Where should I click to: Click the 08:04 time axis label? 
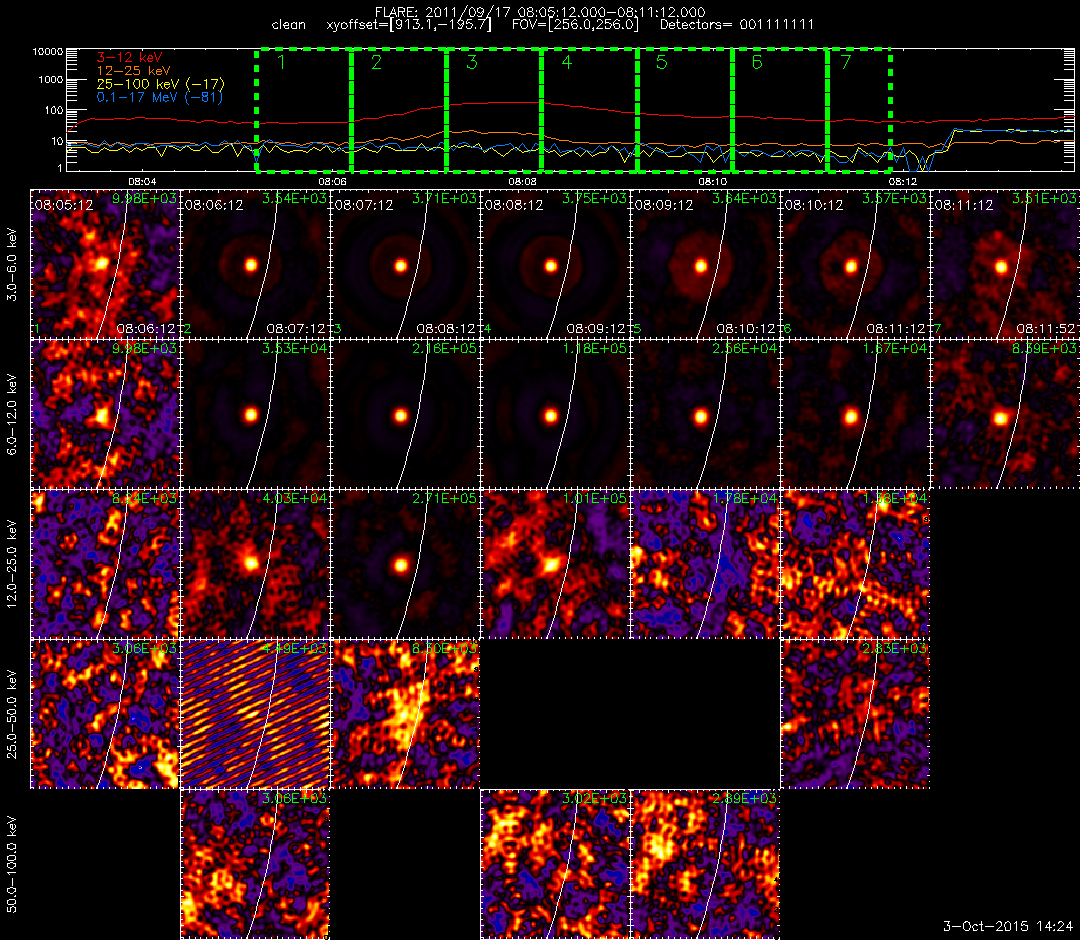[x=142, y=181]
